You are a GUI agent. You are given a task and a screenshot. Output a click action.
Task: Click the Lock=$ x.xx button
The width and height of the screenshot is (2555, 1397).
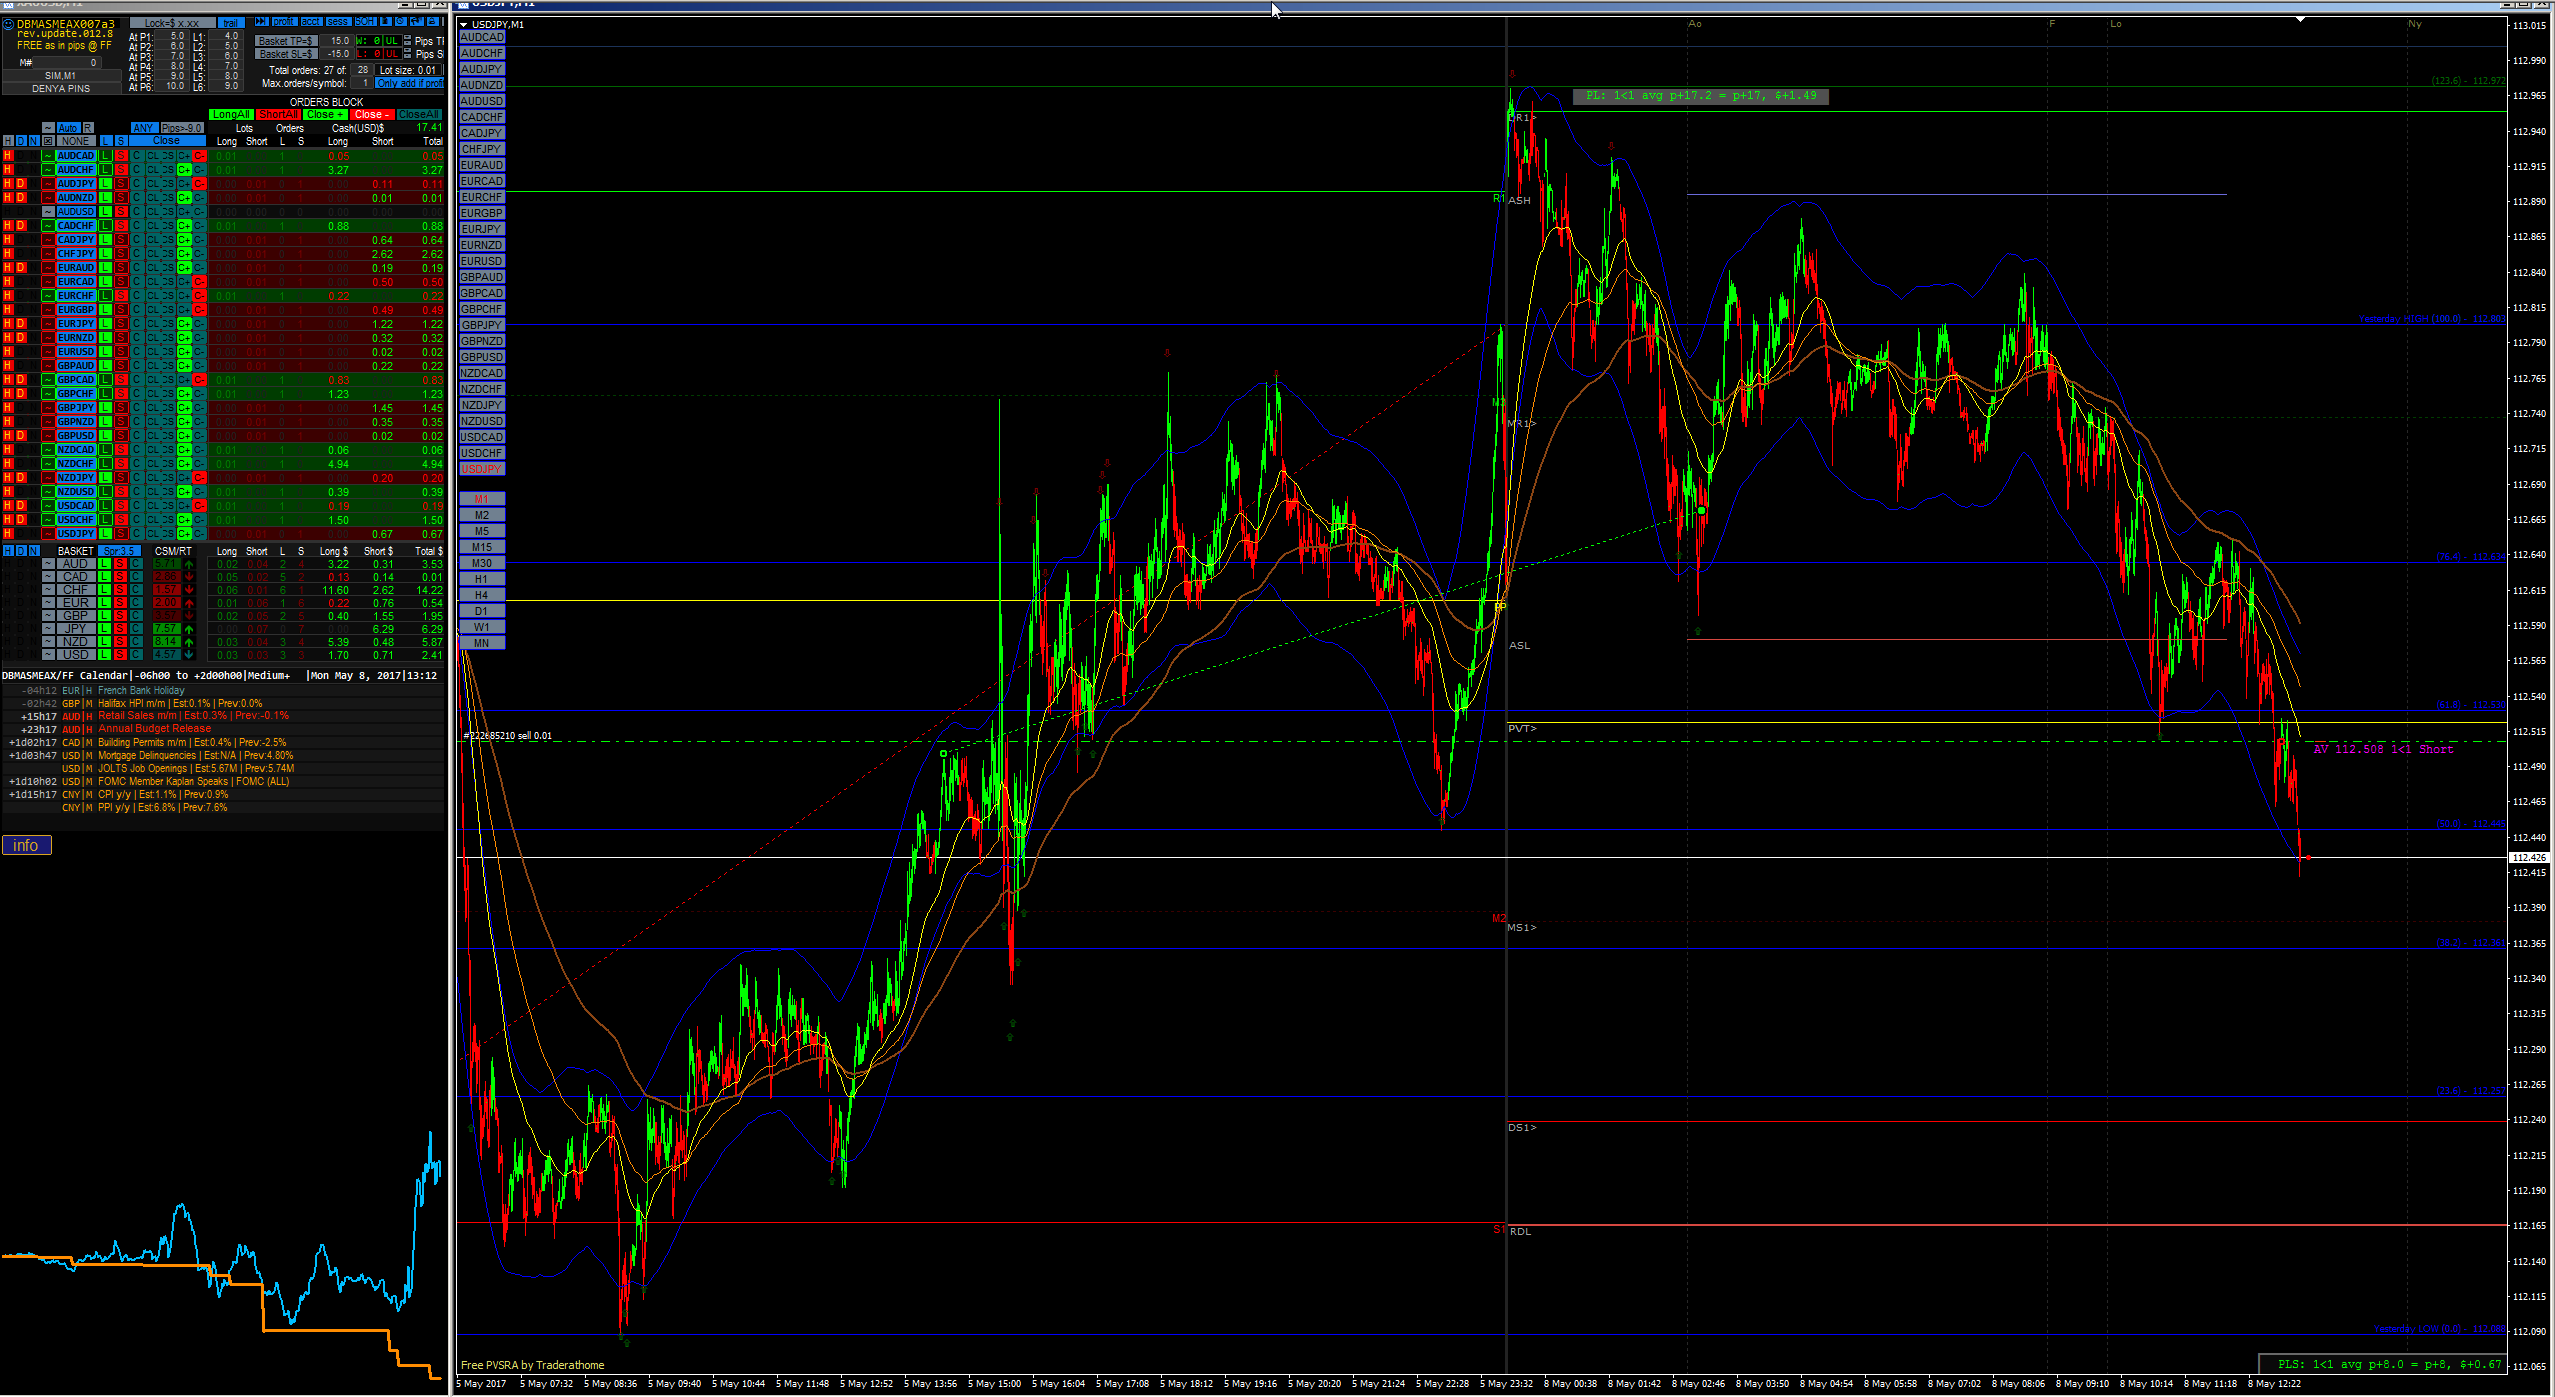[173, 23]
